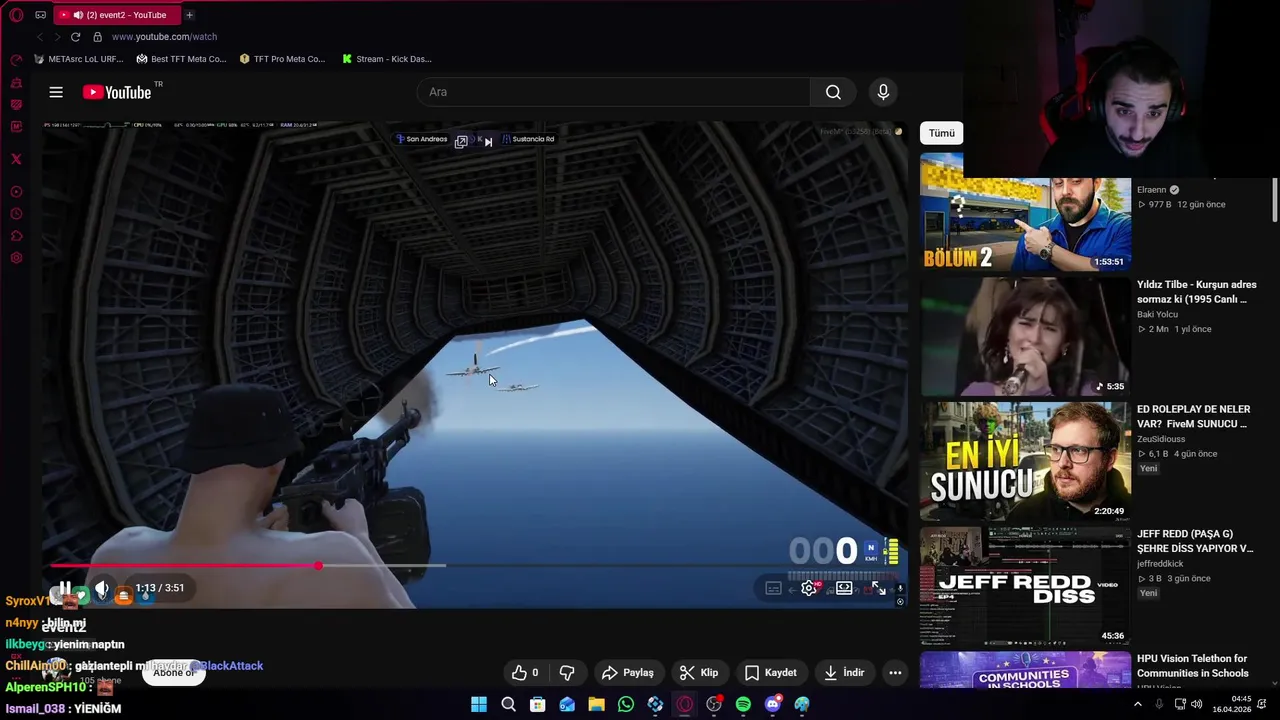Switch to the event2 - YouTube tab
1280x720 pixels.
click(x=116, y=15)
